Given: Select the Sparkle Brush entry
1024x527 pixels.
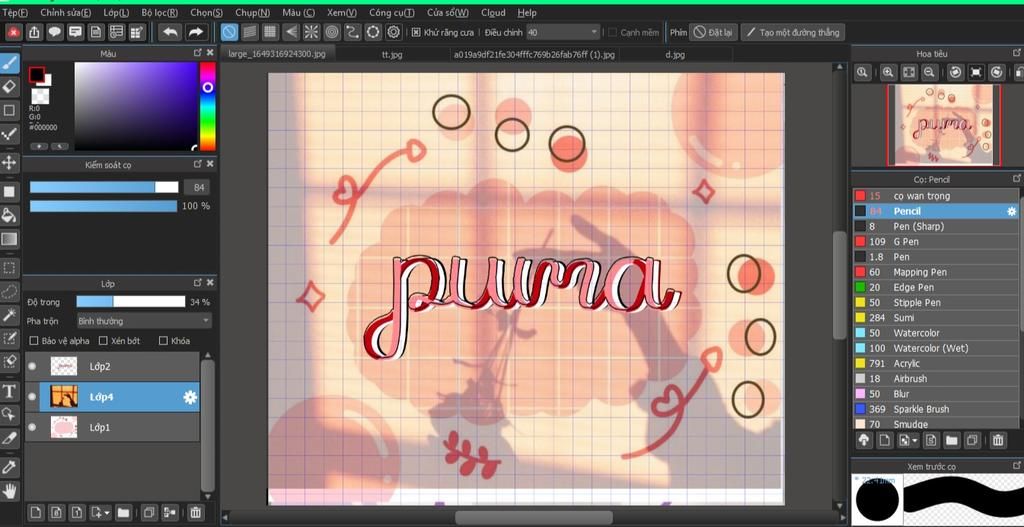Looking at the screenshot, I should [x=935, y=409].
